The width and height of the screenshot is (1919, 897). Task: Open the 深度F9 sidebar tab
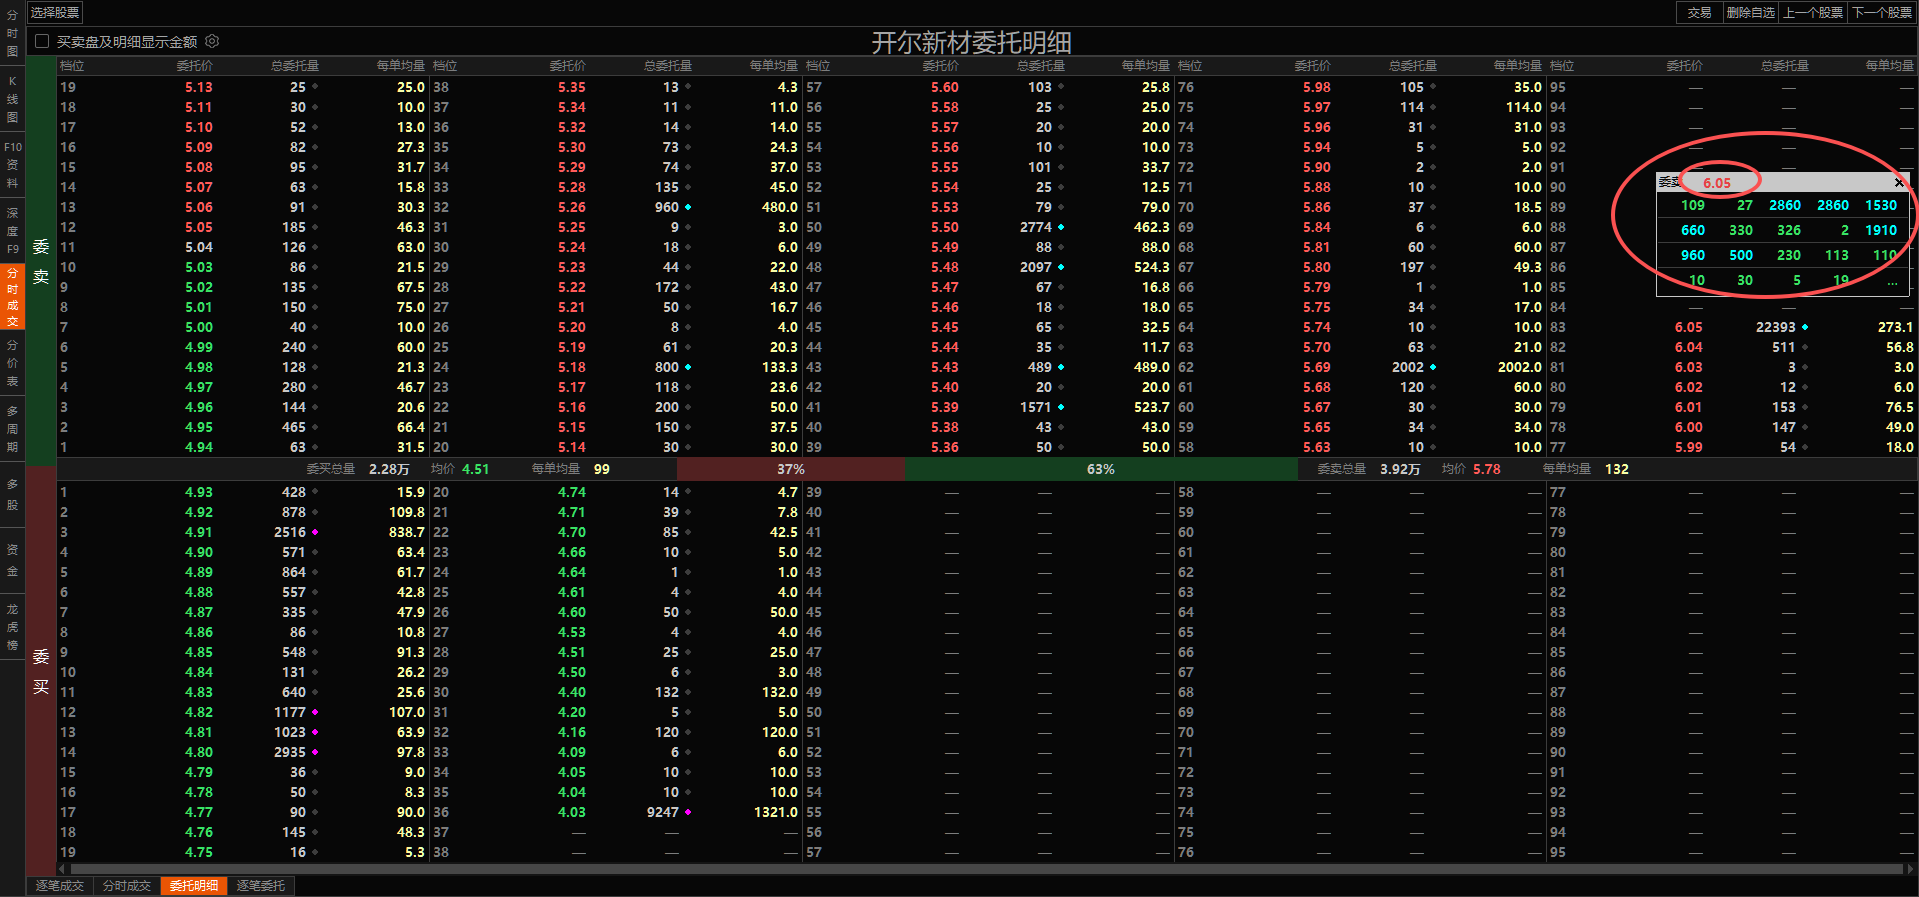tap(12, 230)
